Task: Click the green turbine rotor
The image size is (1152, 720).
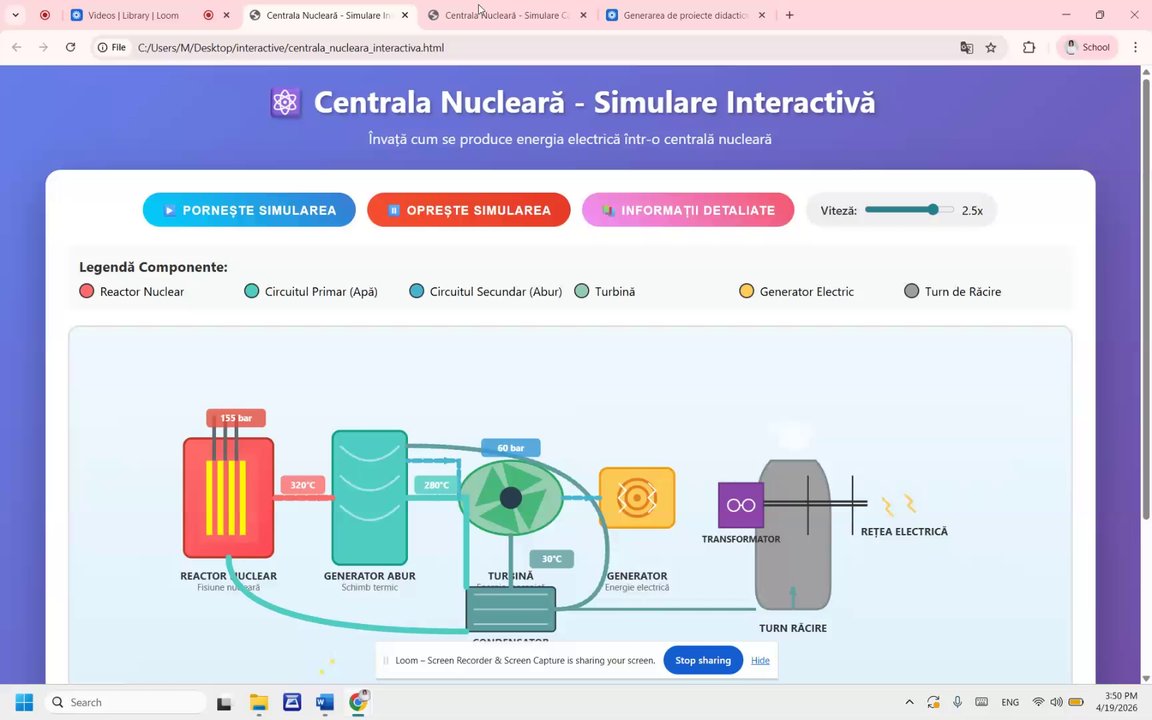Action: tap(511, 497)
